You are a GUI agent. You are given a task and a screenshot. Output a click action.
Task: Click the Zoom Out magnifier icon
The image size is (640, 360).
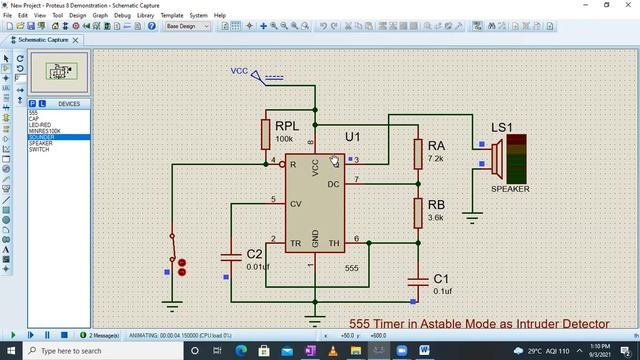click(284, 26)
